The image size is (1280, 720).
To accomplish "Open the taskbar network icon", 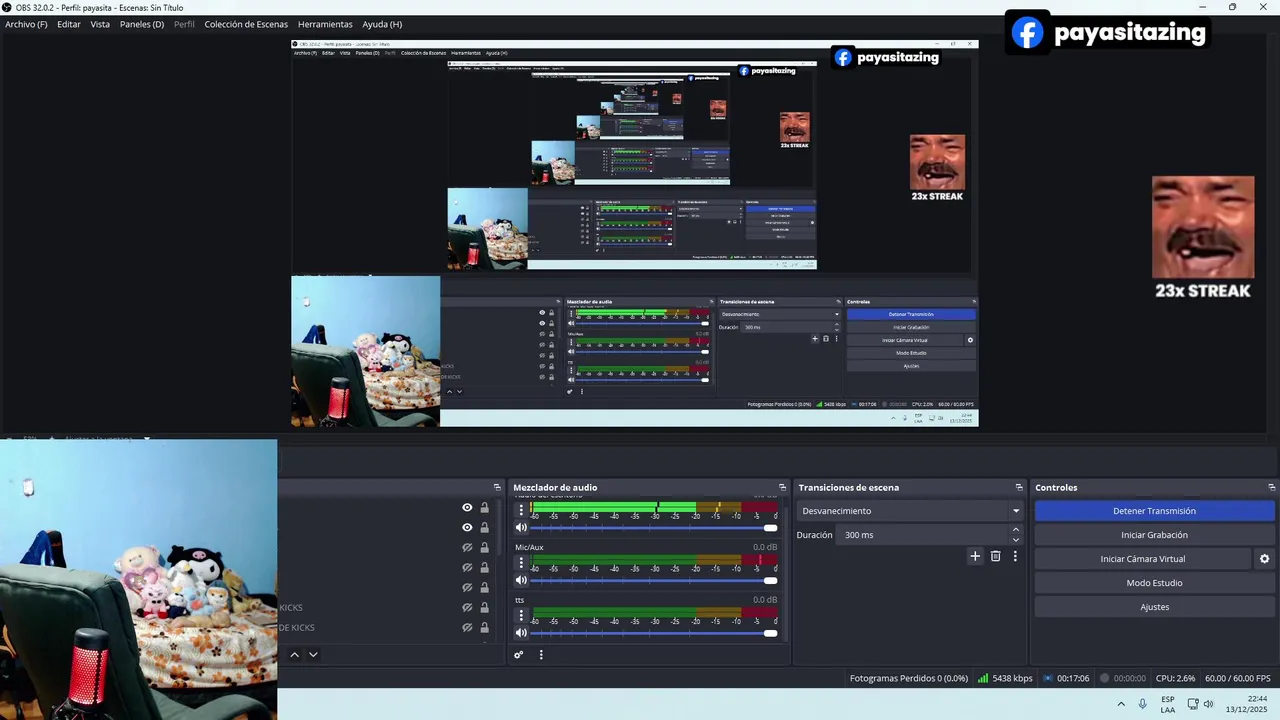I will pyautogui.click(x=1193, y=704).
